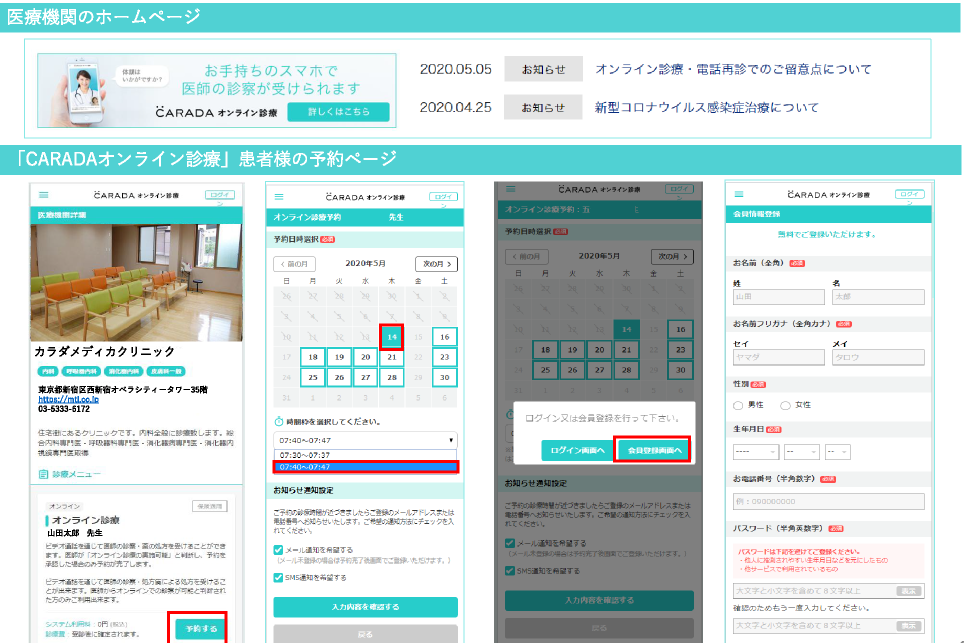The width and height of the screenshot is (964, 643).
Task: Open hamburger menu on clinic details page
Action: 43,195
